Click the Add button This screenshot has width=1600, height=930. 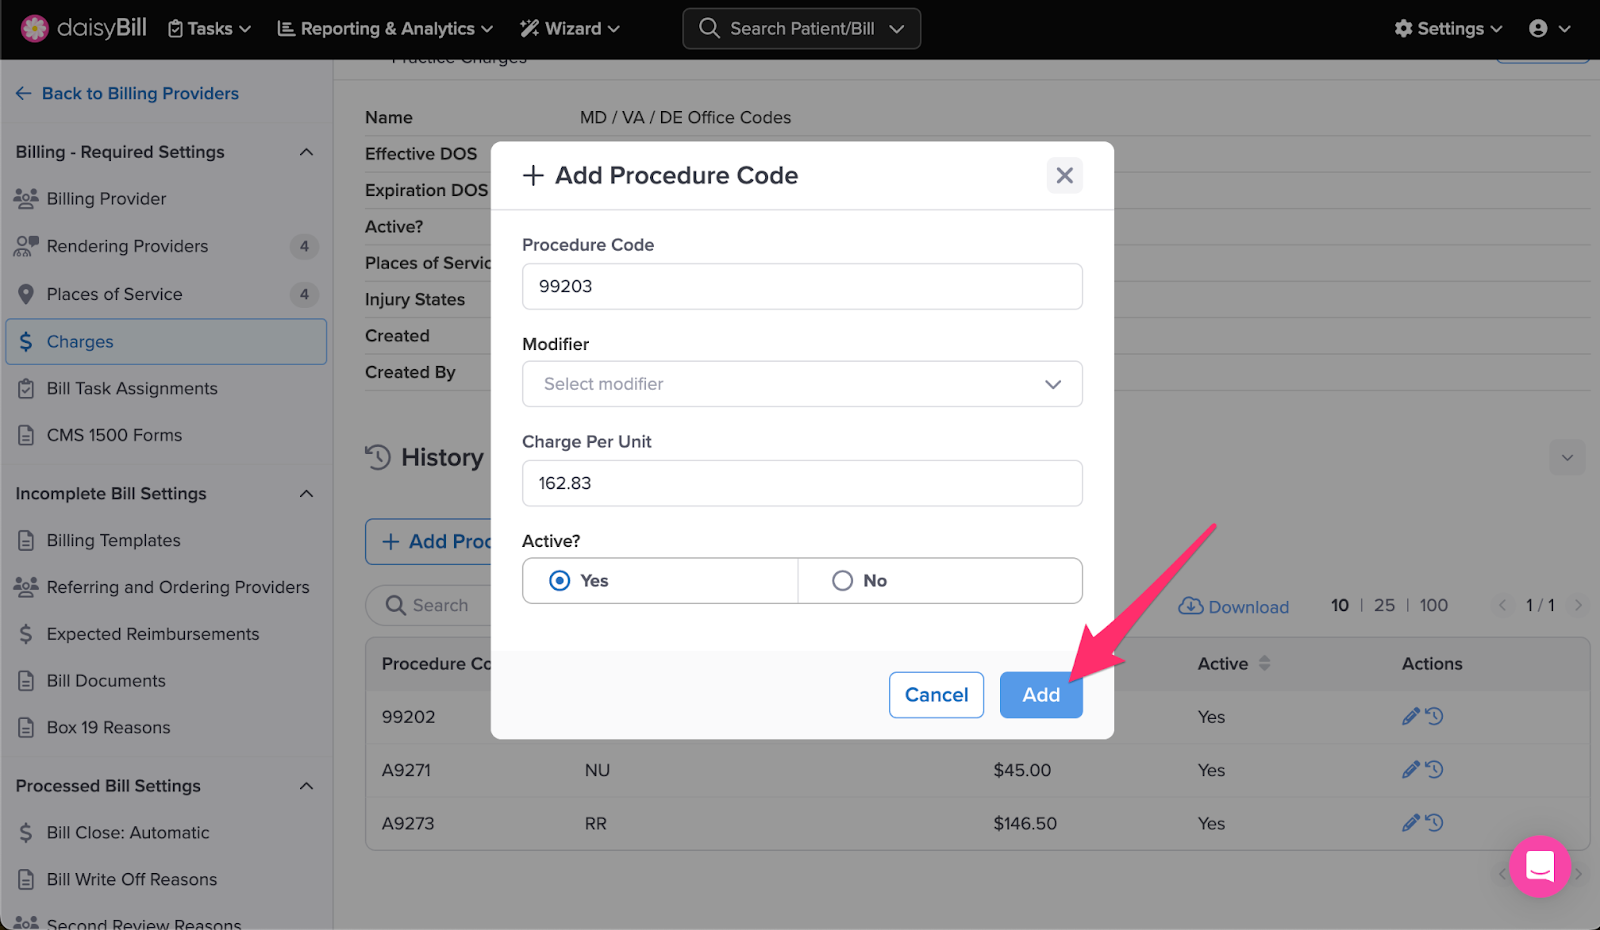pyautogui.click(x=1041, y=695)
